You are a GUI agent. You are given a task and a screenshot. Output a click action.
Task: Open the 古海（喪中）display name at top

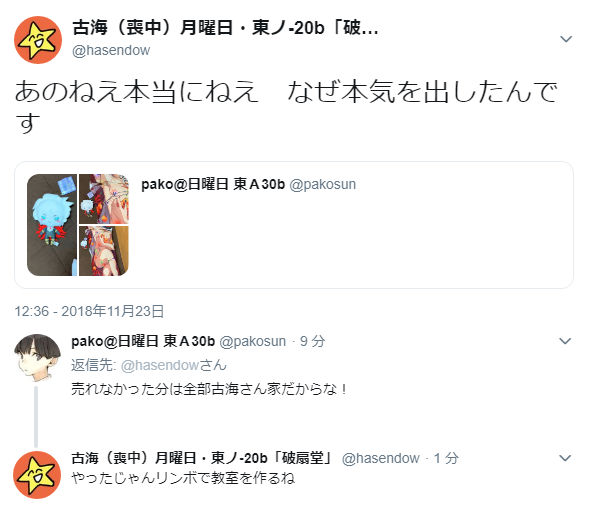click(225, 28)
